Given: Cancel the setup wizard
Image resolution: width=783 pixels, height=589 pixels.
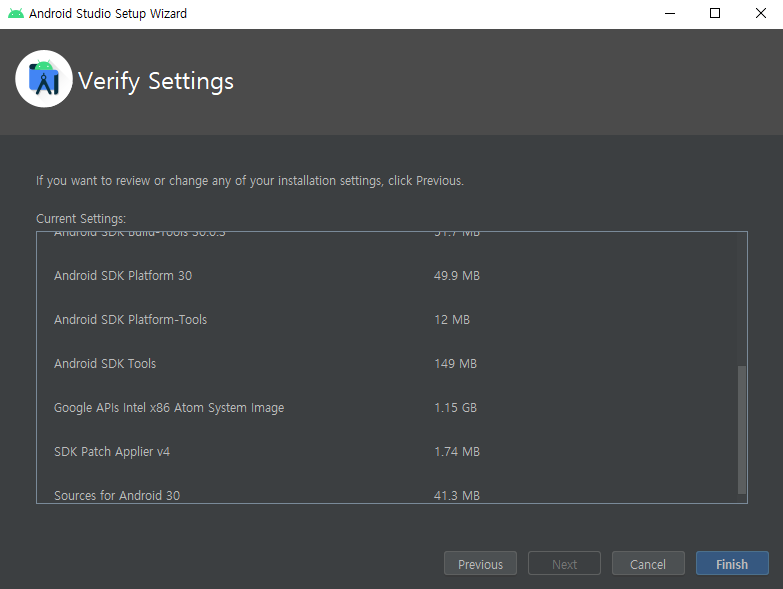Looking at the screenshot, I should coord(648,564).
